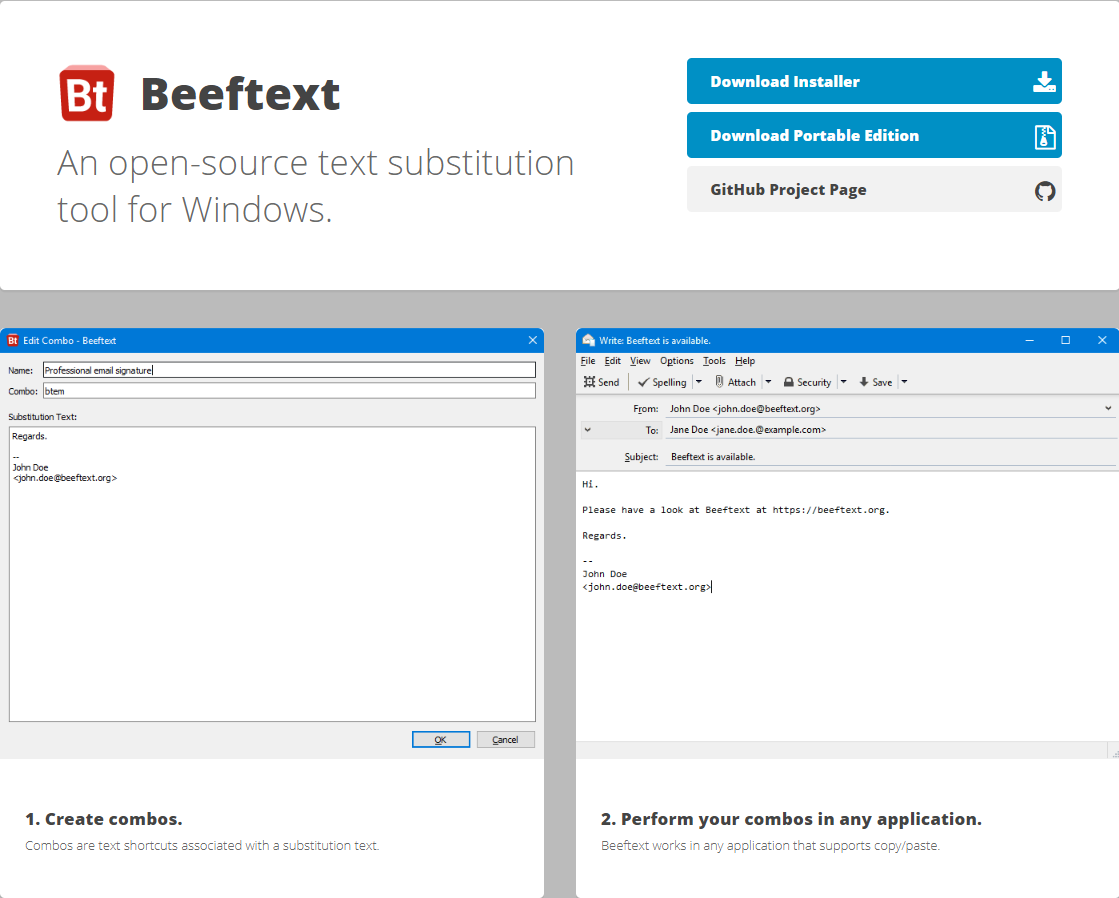The width and height of the screenshot is (1119, 898).
Task: Click the Subject field
Action: pyautogui.click(x=890, y=457)
